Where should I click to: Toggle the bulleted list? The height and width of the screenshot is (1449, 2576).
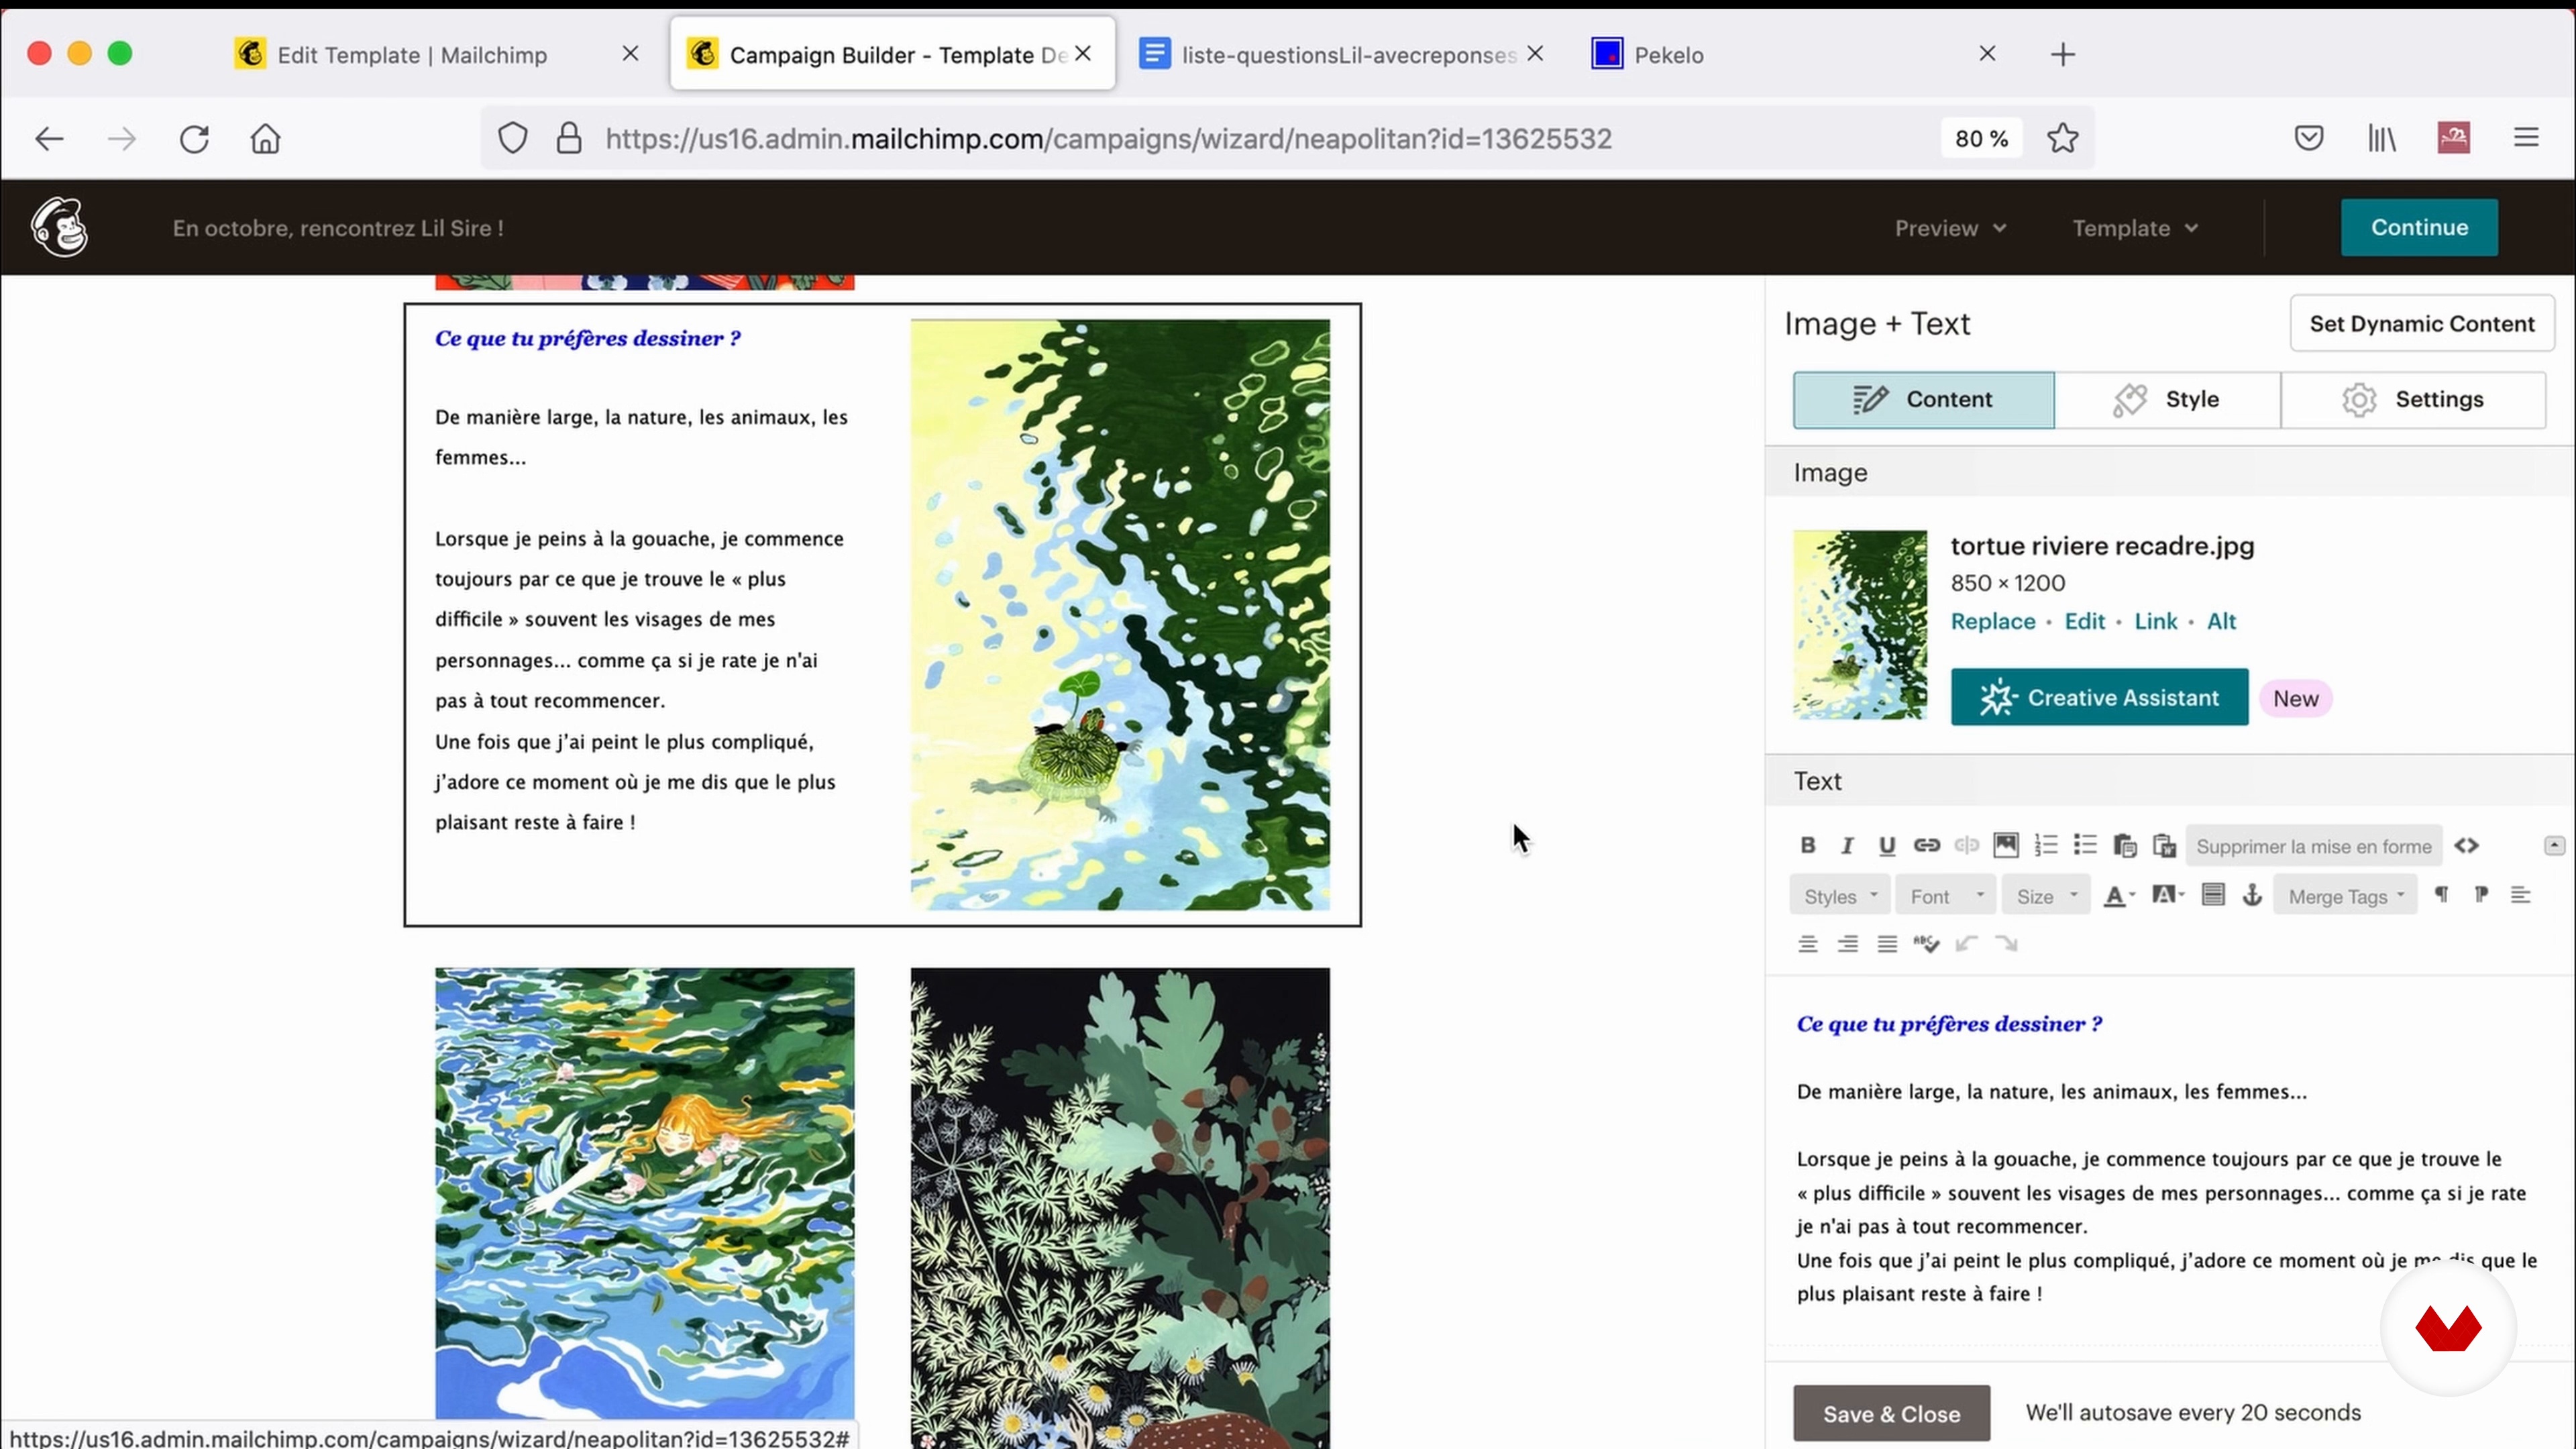pos(2085,846)
